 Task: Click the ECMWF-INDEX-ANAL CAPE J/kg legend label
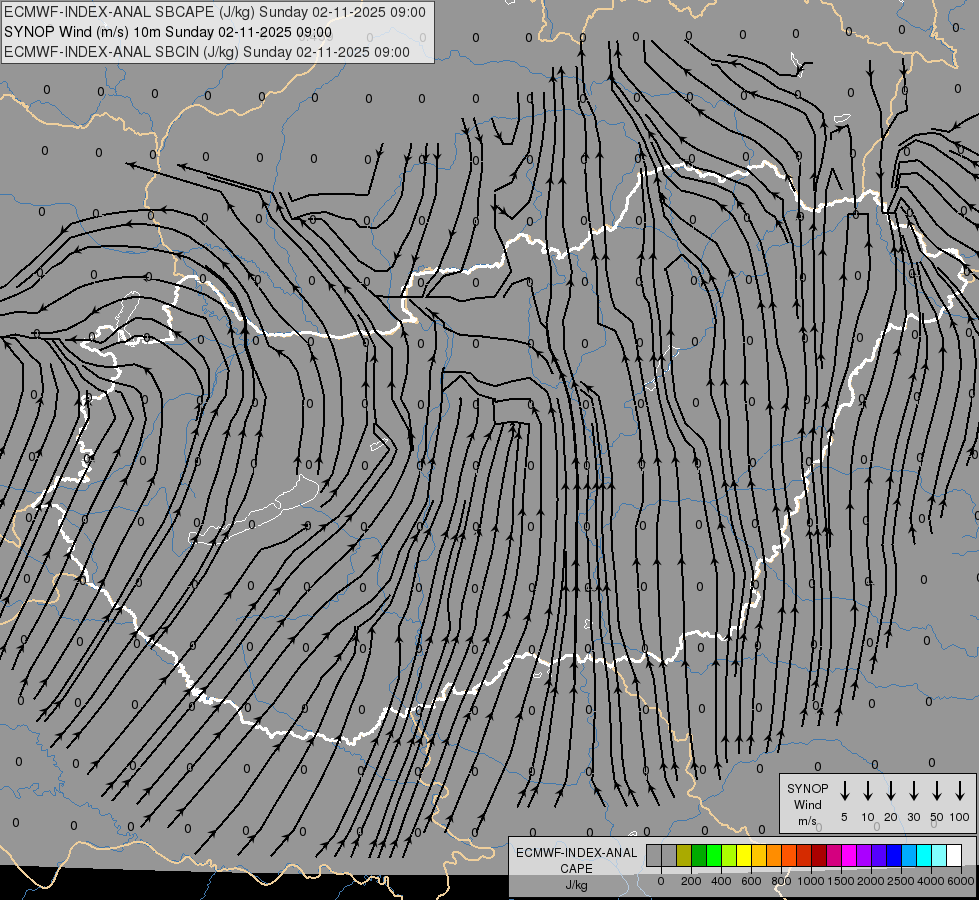click(576, 868)
